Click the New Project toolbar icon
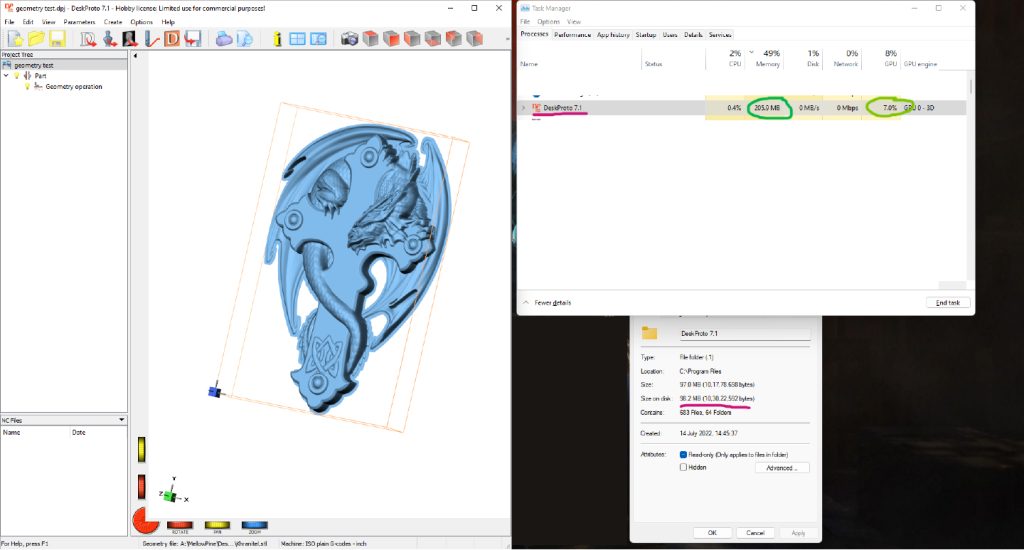 coord(15,39)
